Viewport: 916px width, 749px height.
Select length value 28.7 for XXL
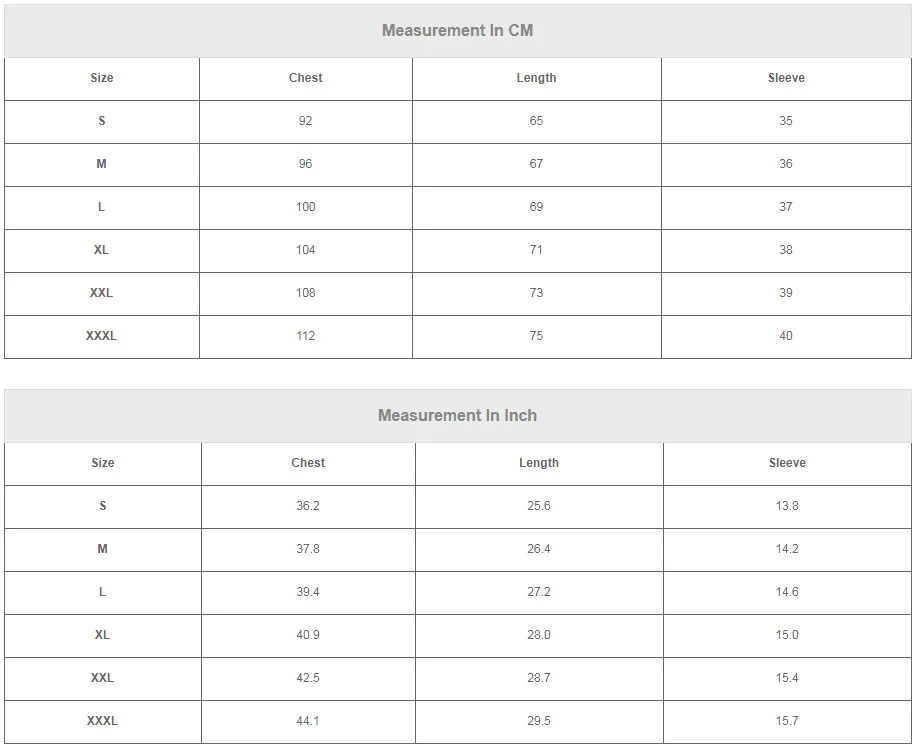(539, 678)
